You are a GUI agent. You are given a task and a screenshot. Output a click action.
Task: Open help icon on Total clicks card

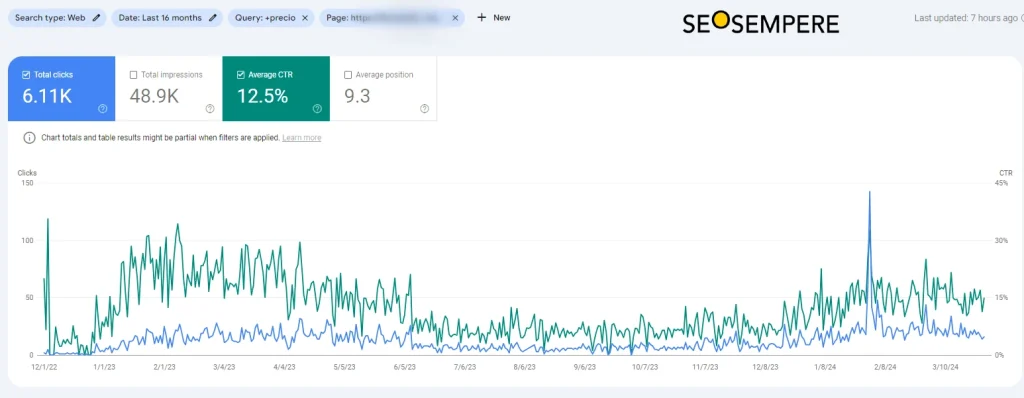coord(103,109)
